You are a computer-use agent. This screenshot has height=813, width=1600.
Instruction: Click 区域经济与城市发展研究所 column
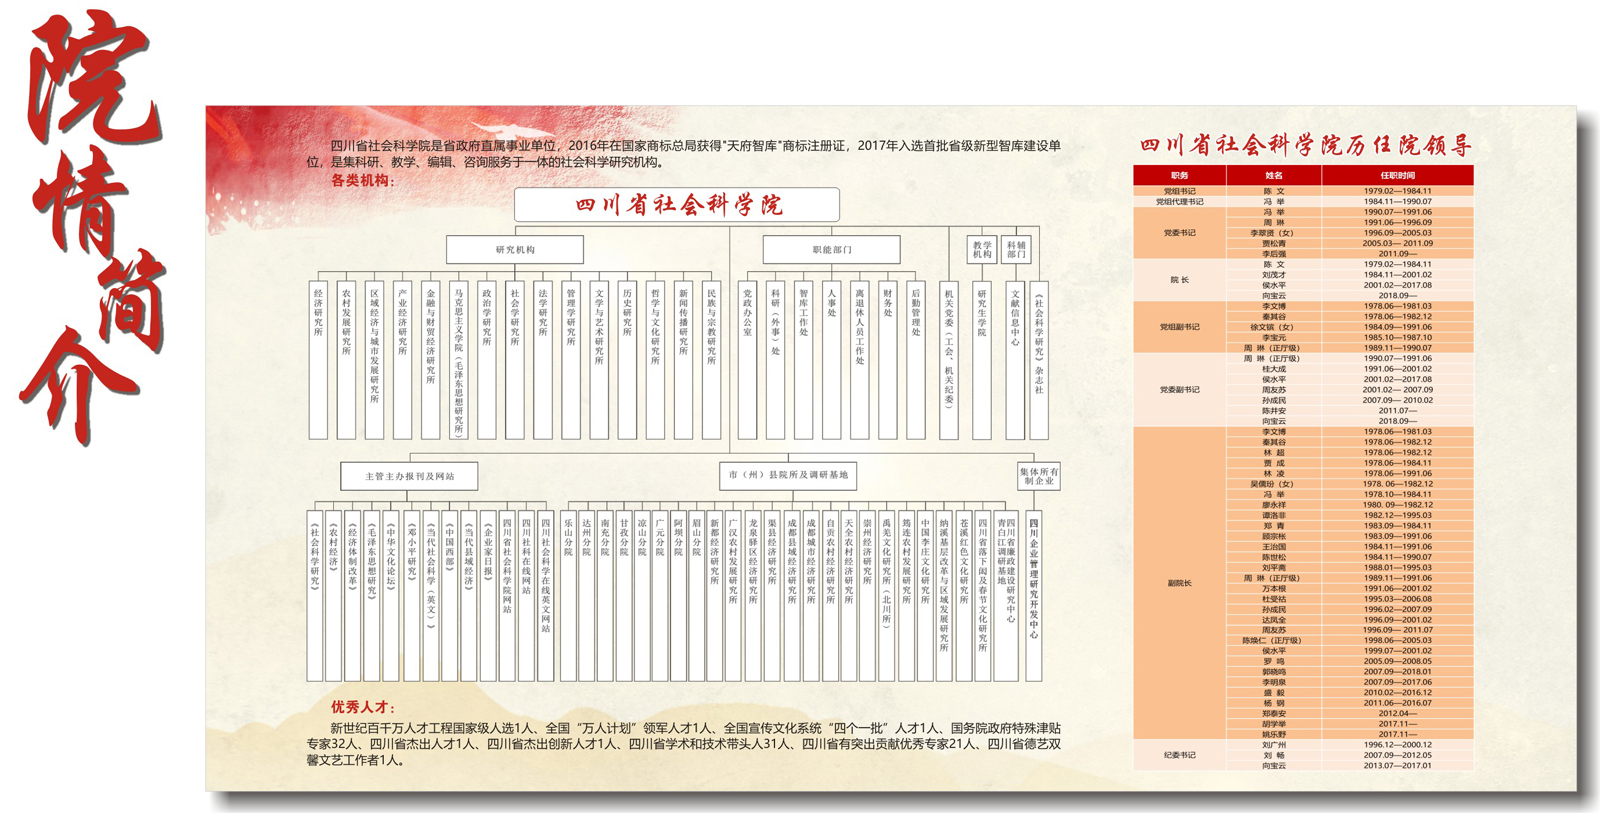[x=374, y=359]
